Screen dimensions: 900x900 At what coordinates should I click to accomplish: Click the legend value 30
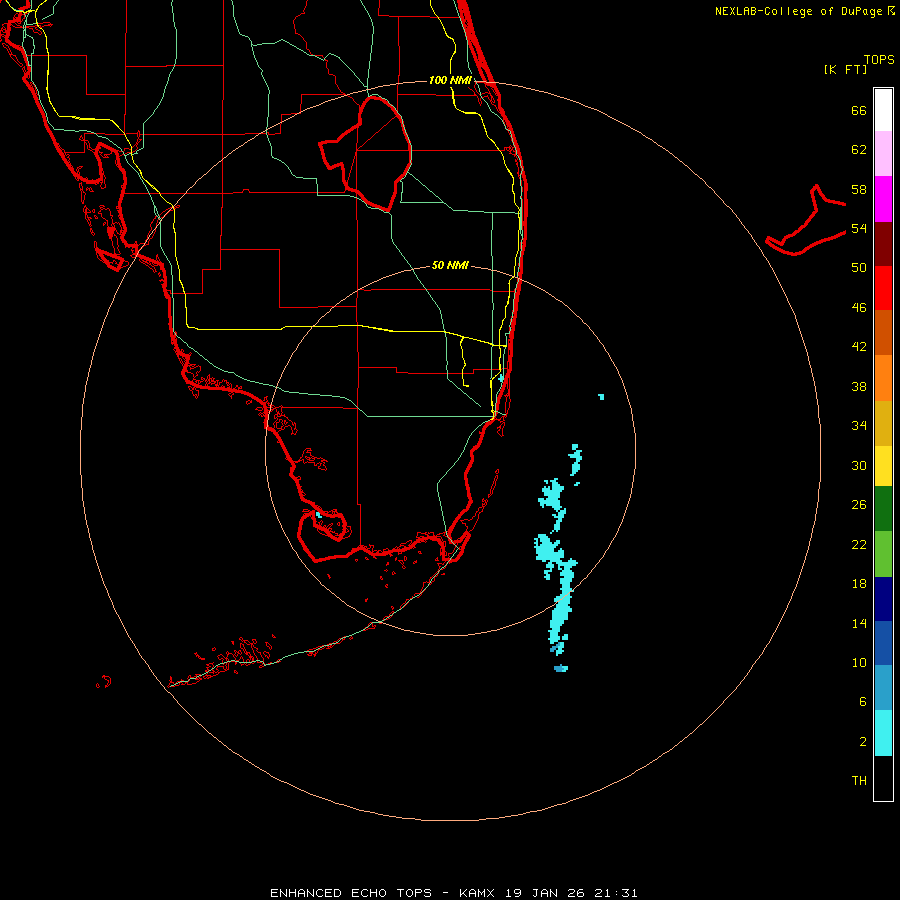(859, 465)
